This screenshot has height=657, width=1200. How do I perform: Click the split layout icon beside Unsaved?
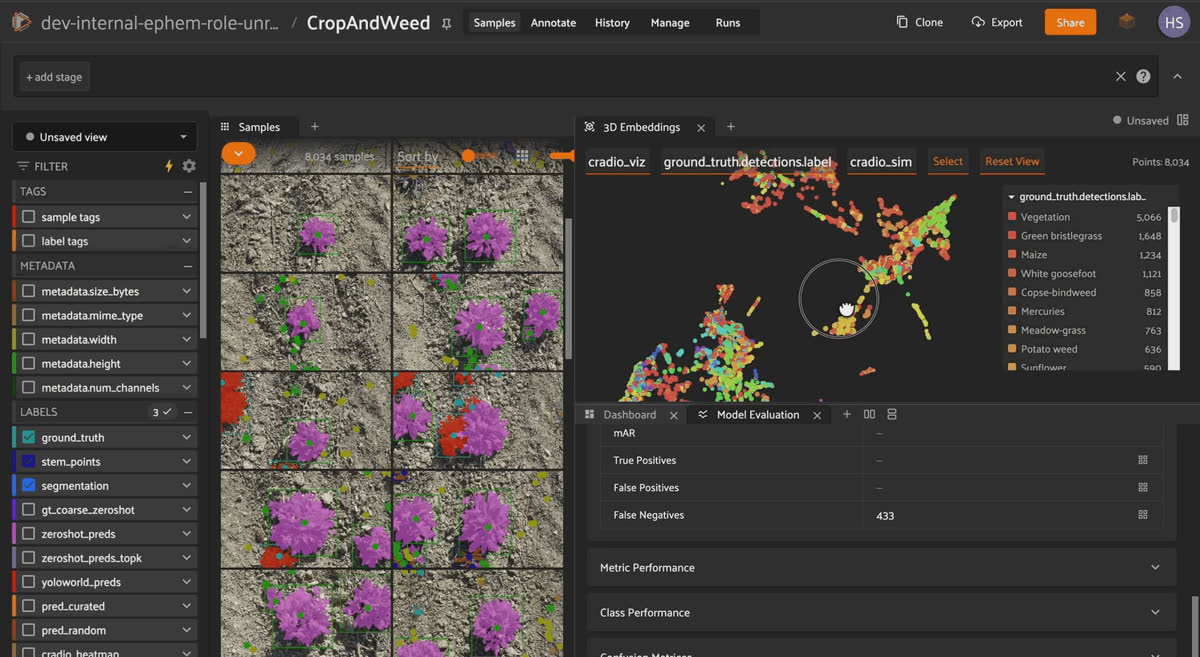tap(1183, 120)
